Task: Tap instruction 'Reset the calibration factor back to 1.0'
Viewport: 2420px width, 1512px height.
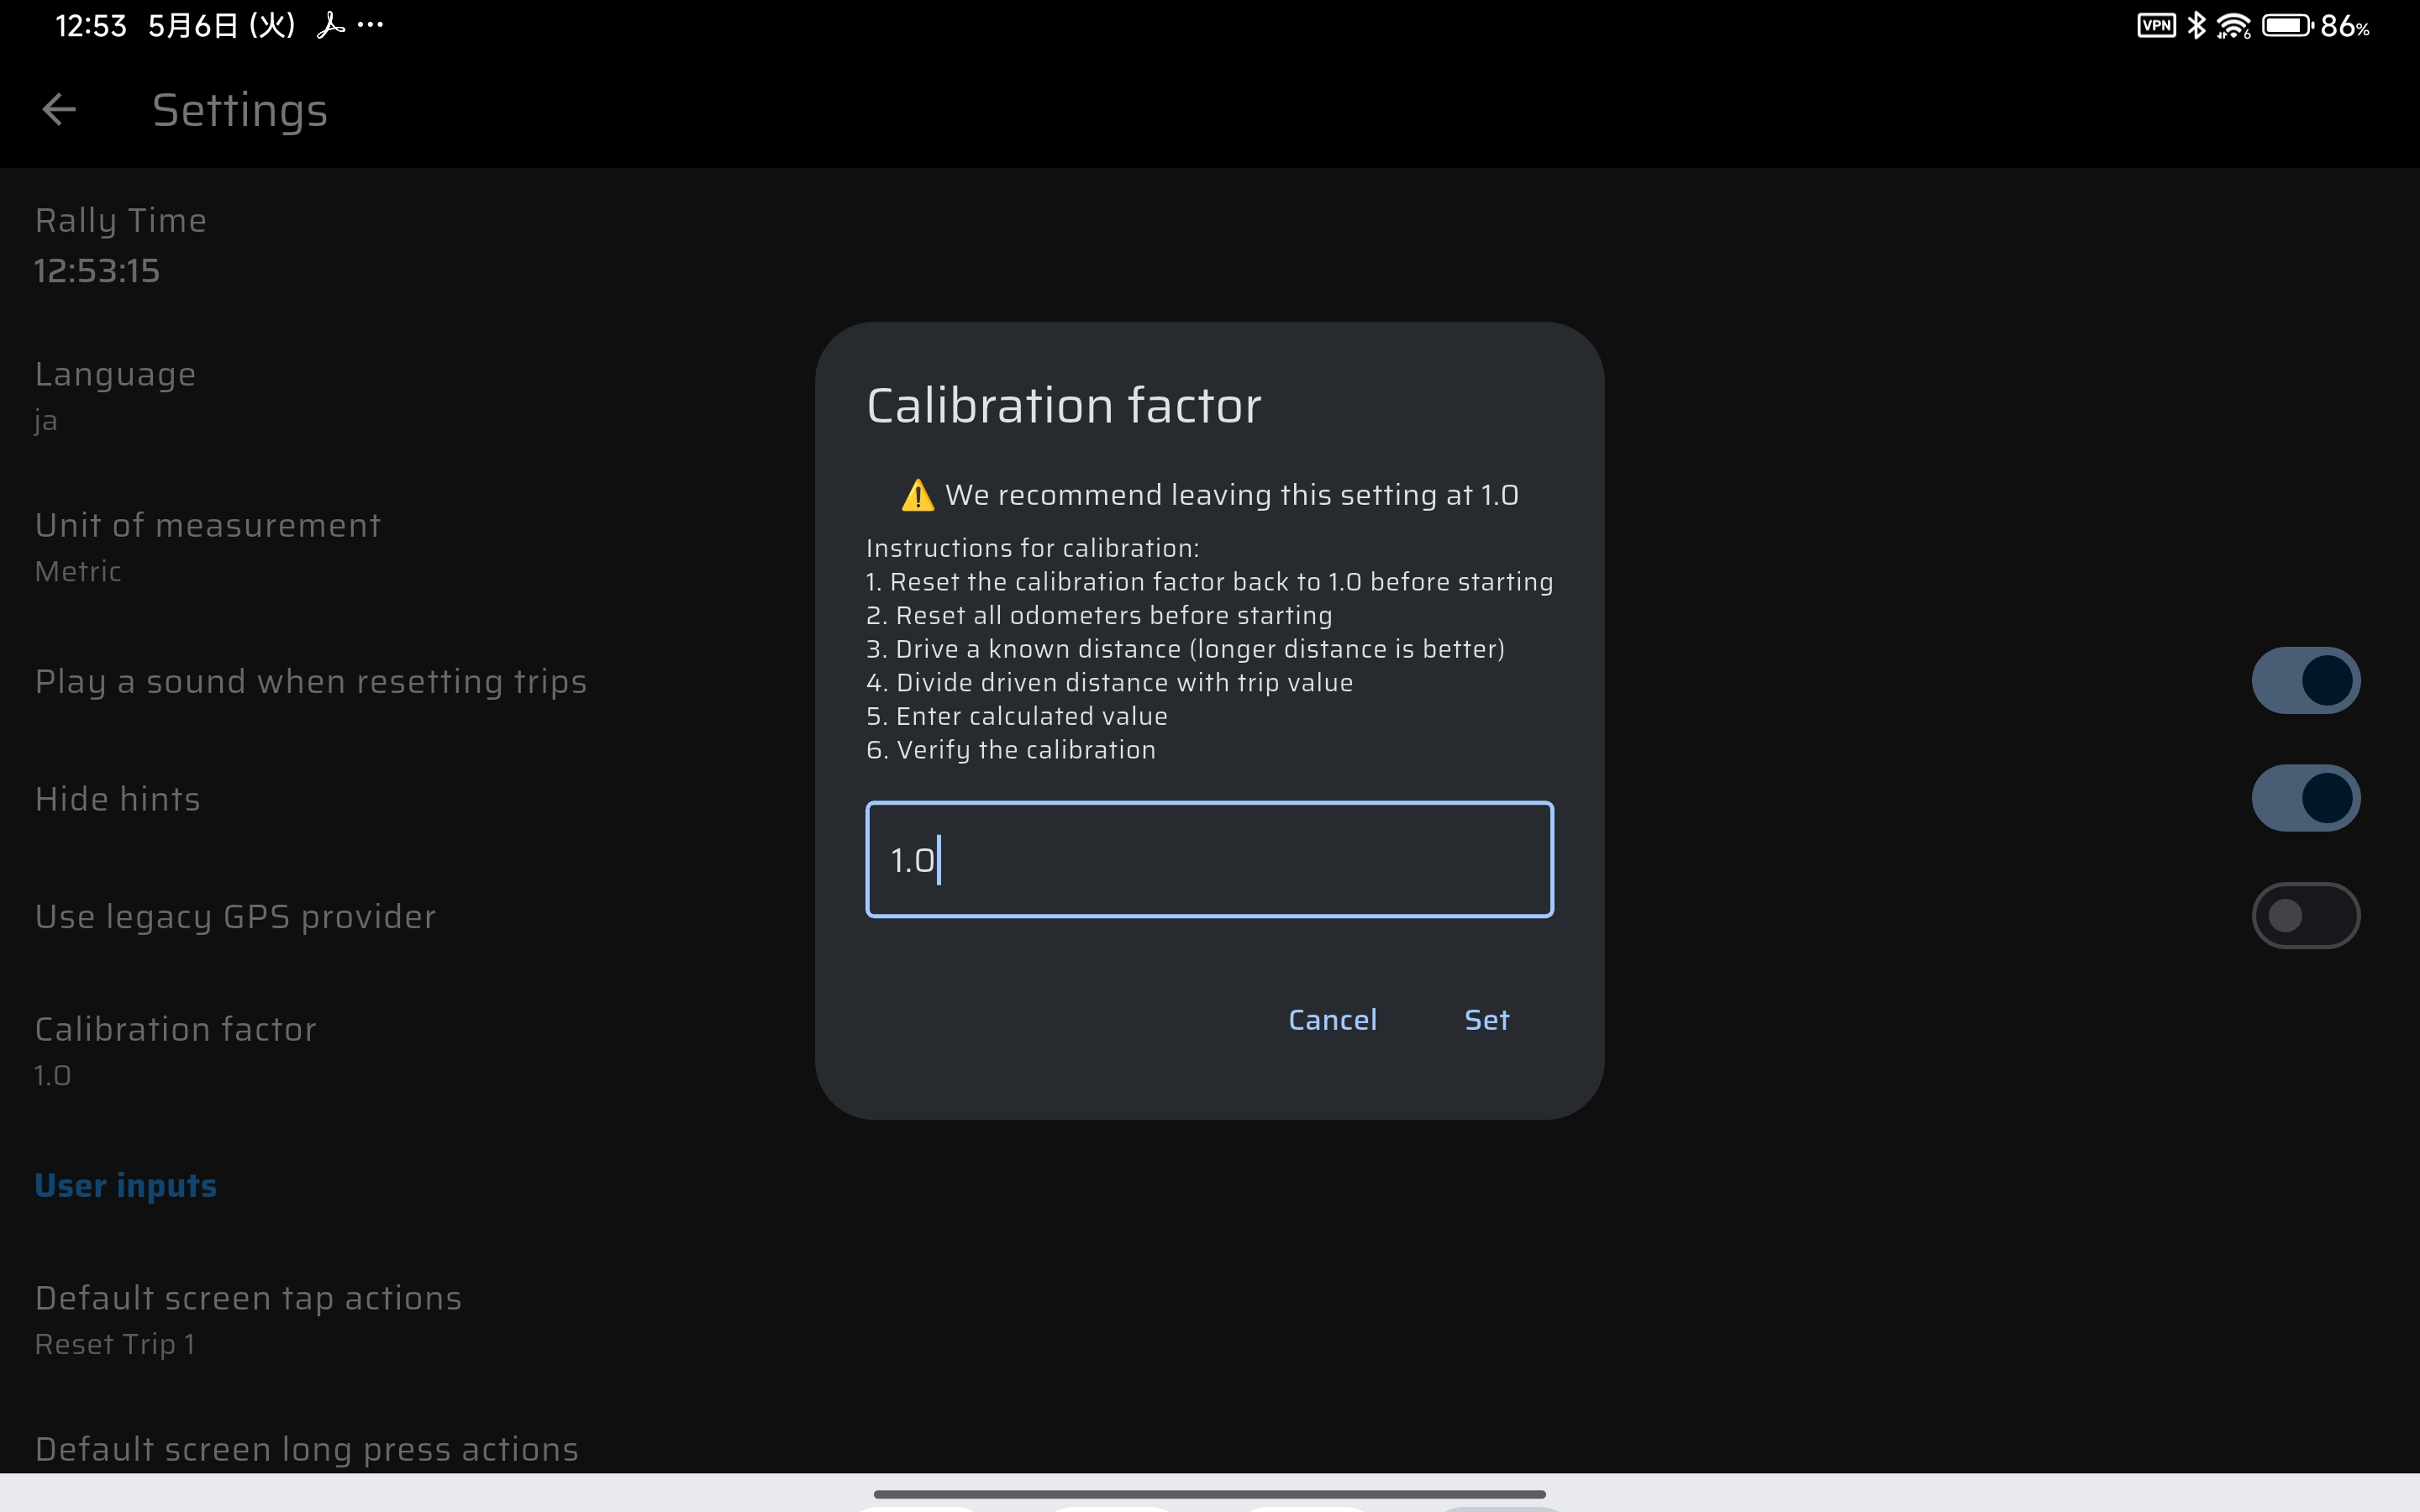Action: (x=1209, y=582)
